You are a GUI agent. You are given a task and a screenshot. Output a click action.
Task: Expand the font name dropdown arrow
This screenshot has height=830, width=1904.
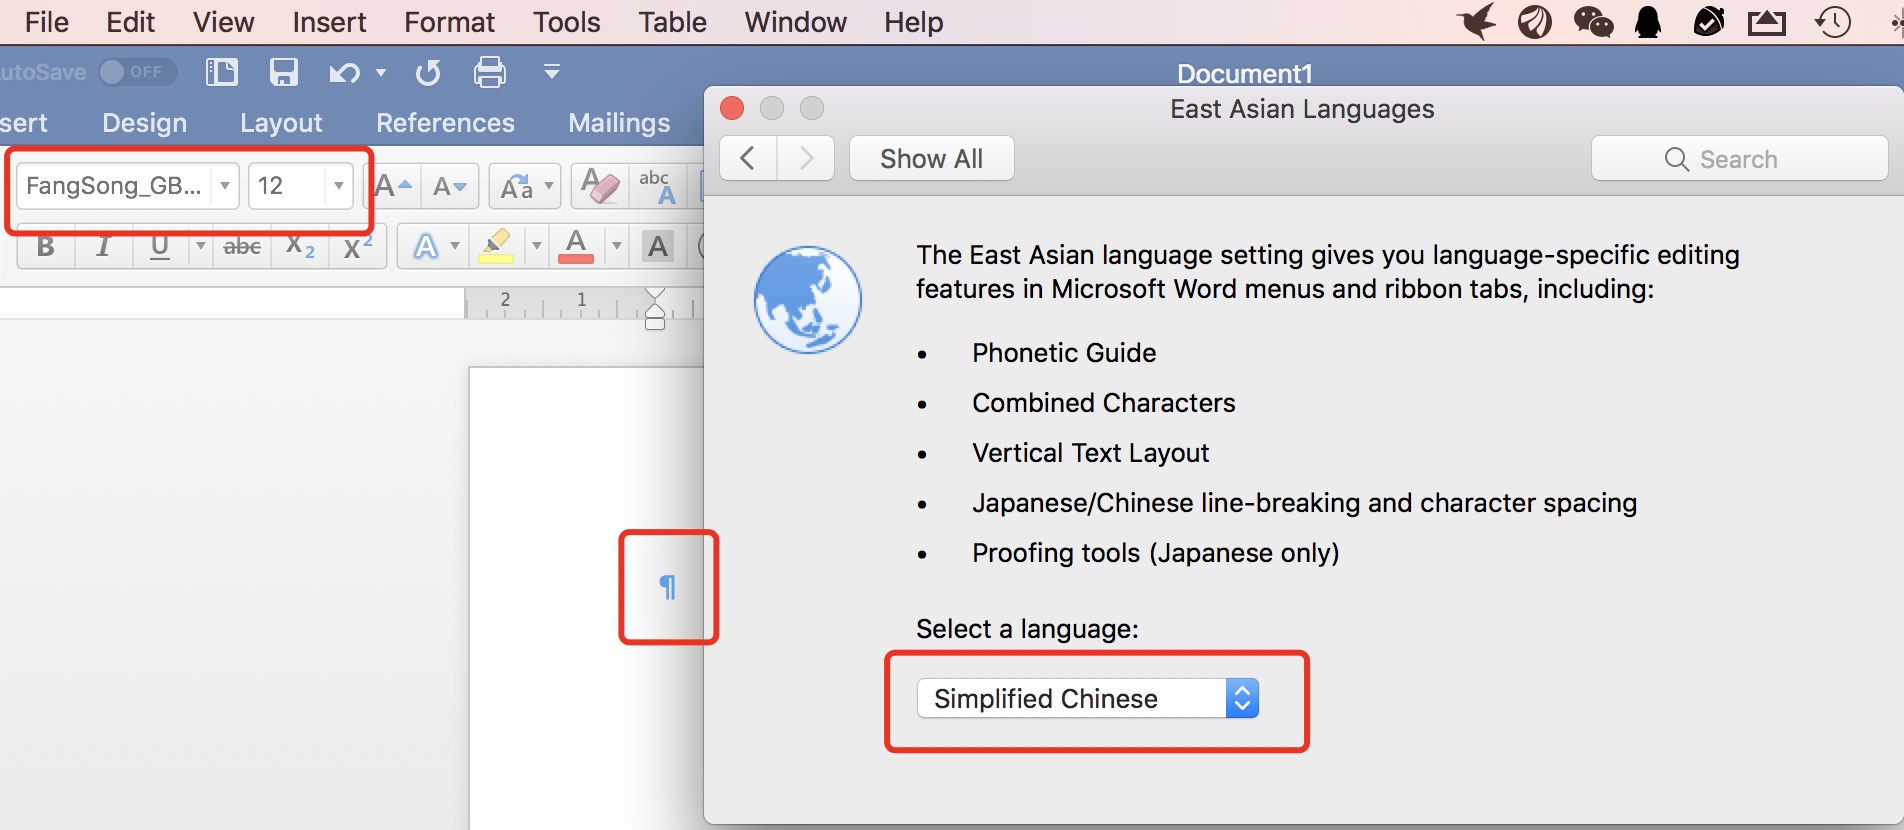coord(225,186)
